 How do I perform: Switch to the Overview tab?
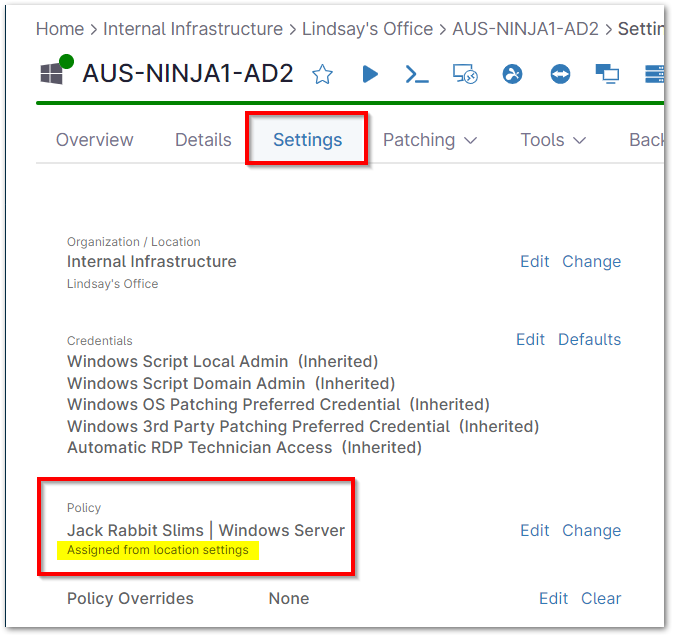[94, 140]
